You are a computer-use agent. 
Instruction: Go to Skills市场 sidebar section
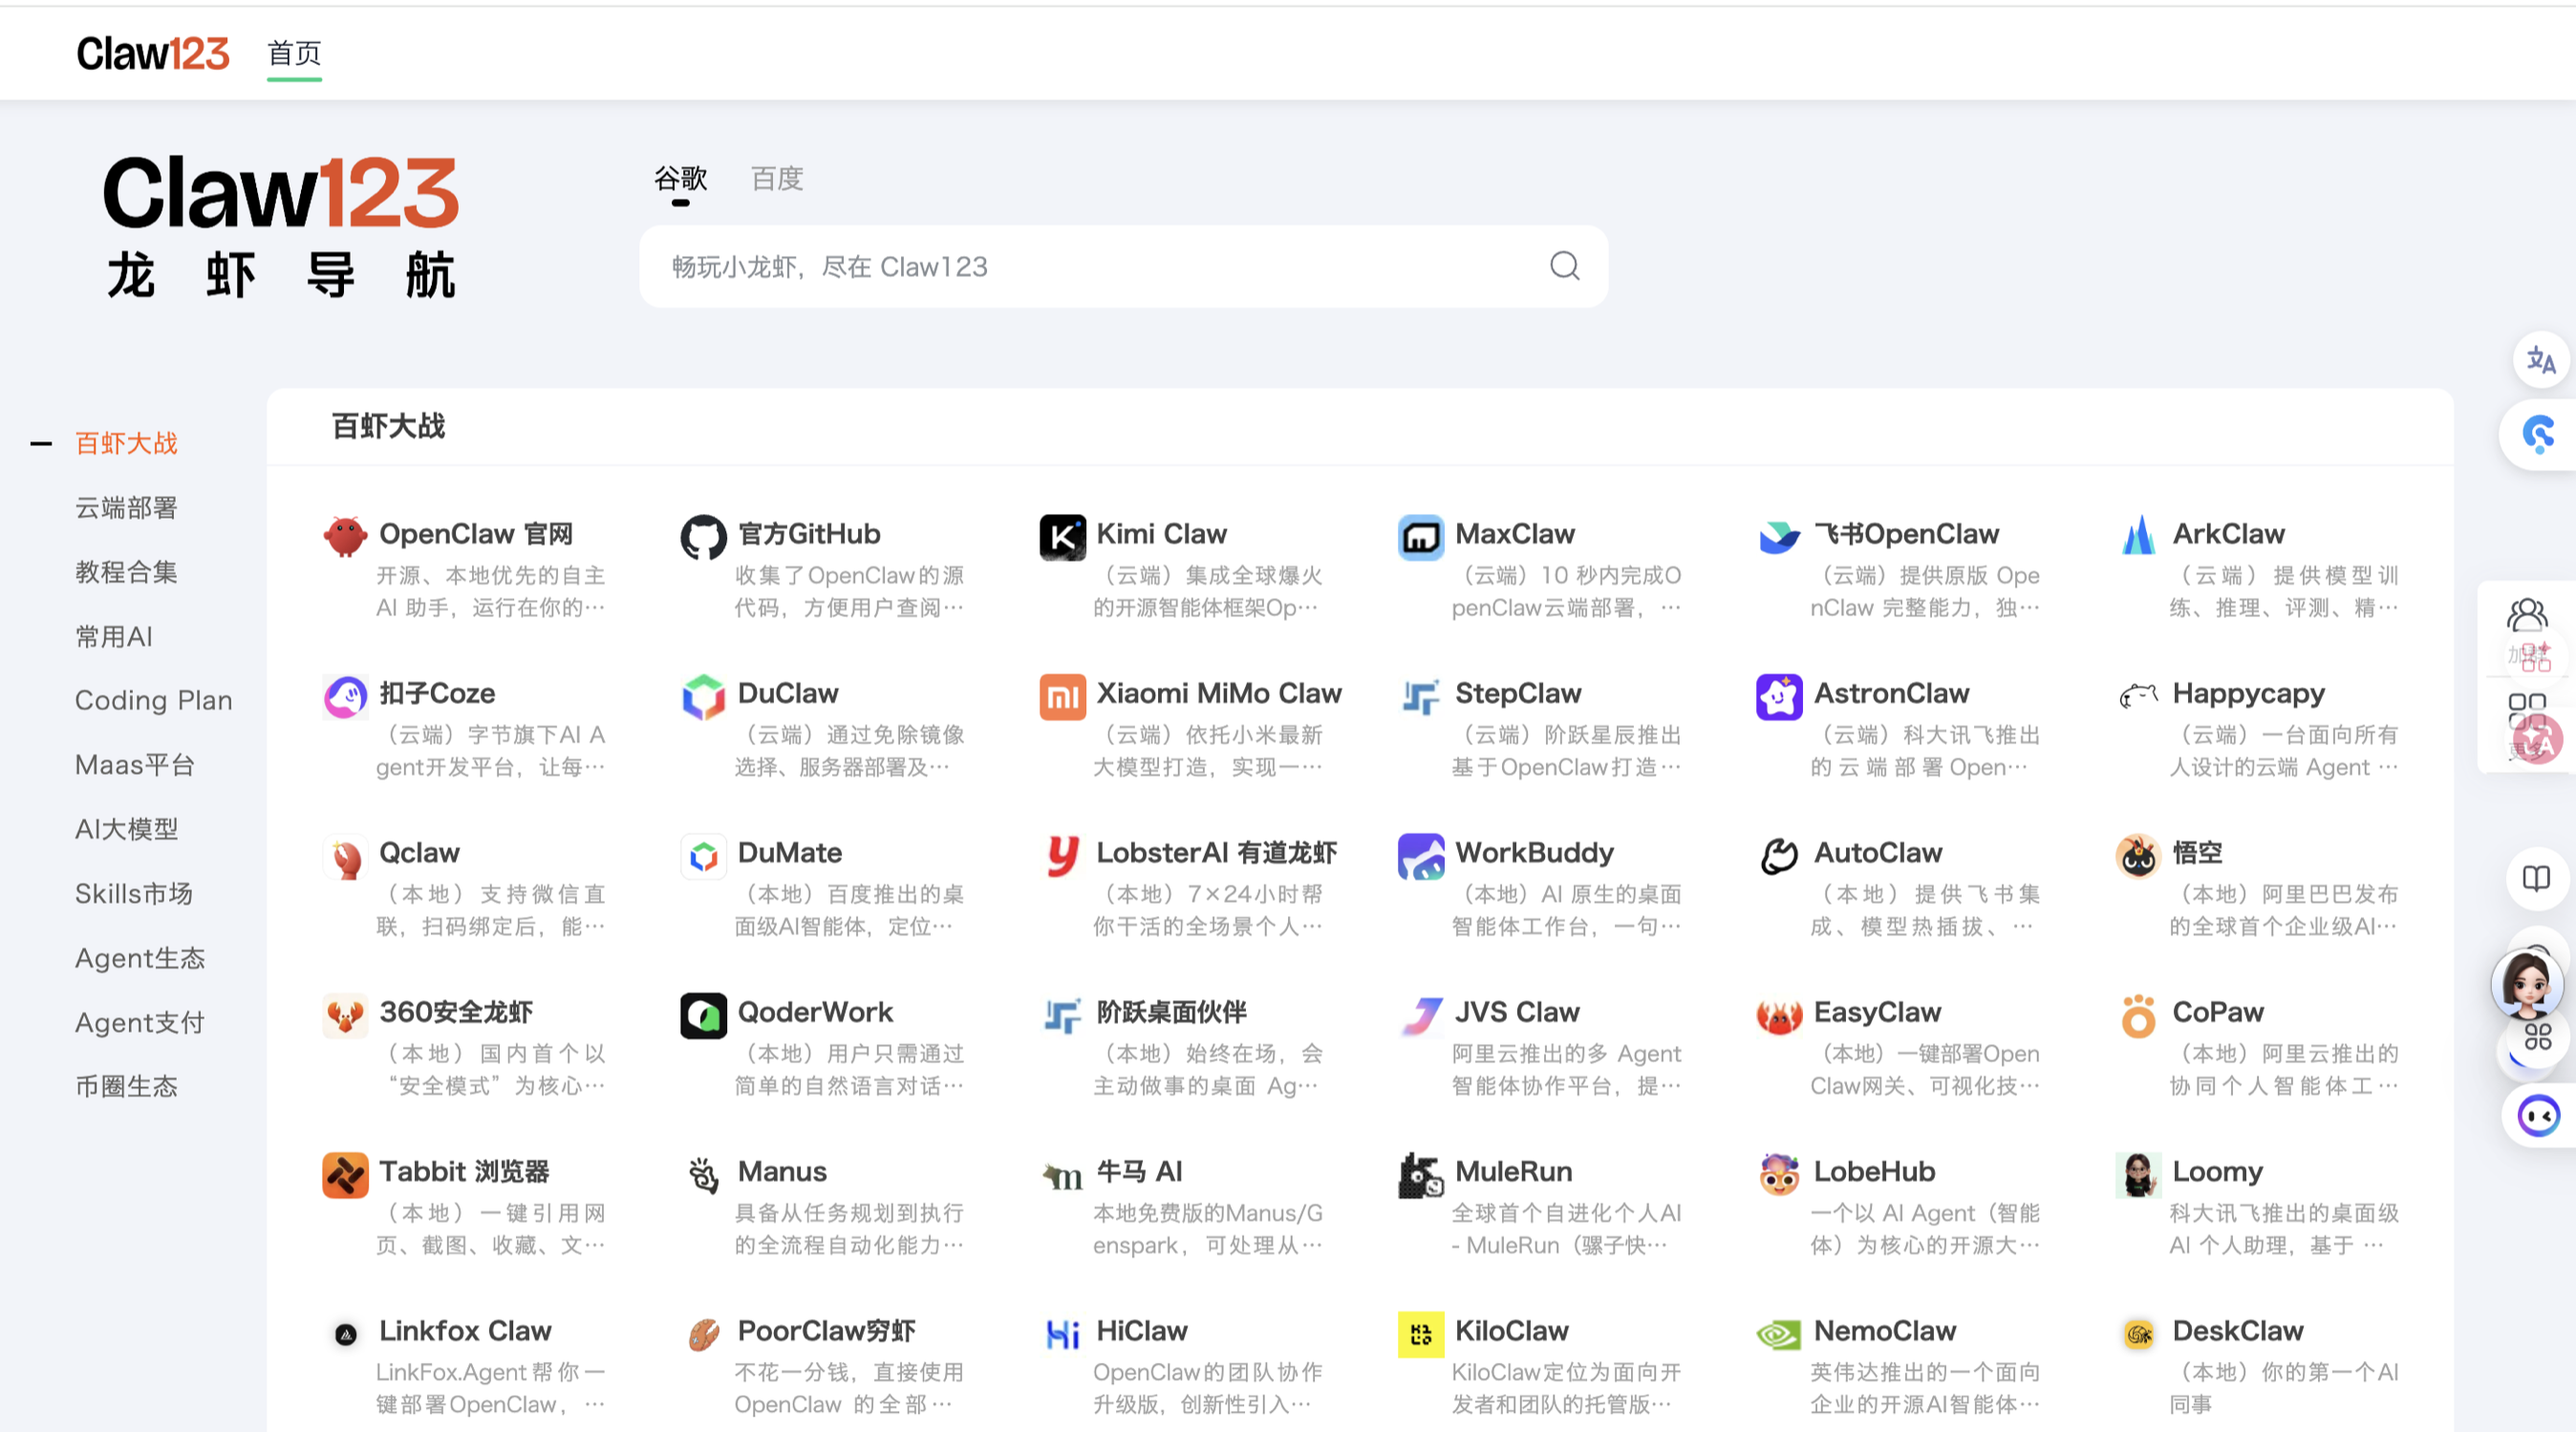[x=133, y=893]
